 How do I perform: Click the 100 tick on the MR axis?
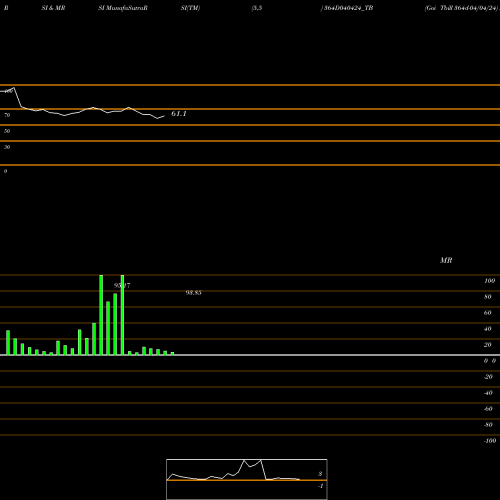click(489, 281)
